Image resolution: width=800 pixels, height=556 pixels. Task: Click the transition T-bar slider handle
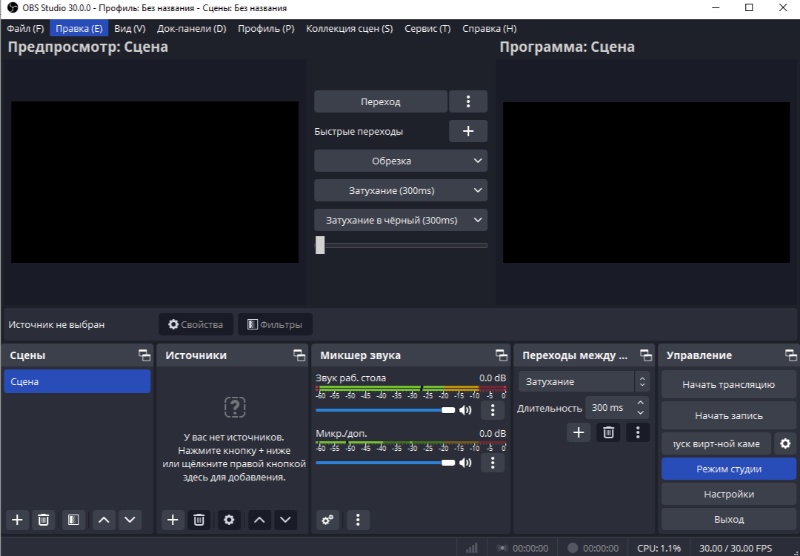(x=320, y=245)
